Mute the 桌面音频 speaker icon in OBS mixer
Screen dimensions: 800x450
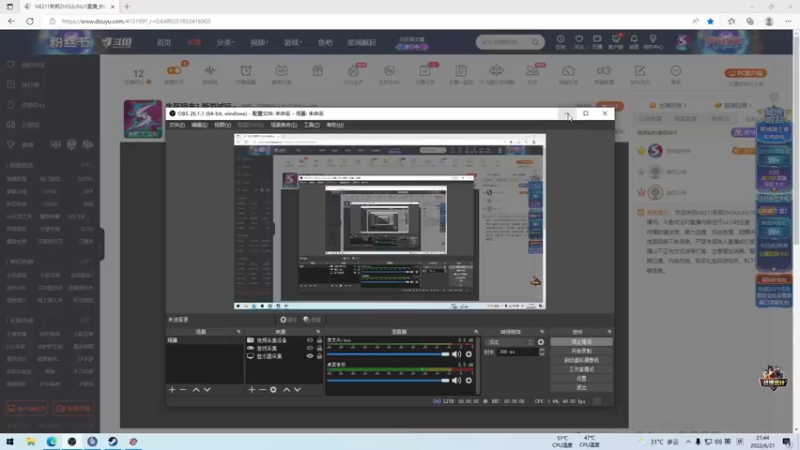click(x=456, y=380)
